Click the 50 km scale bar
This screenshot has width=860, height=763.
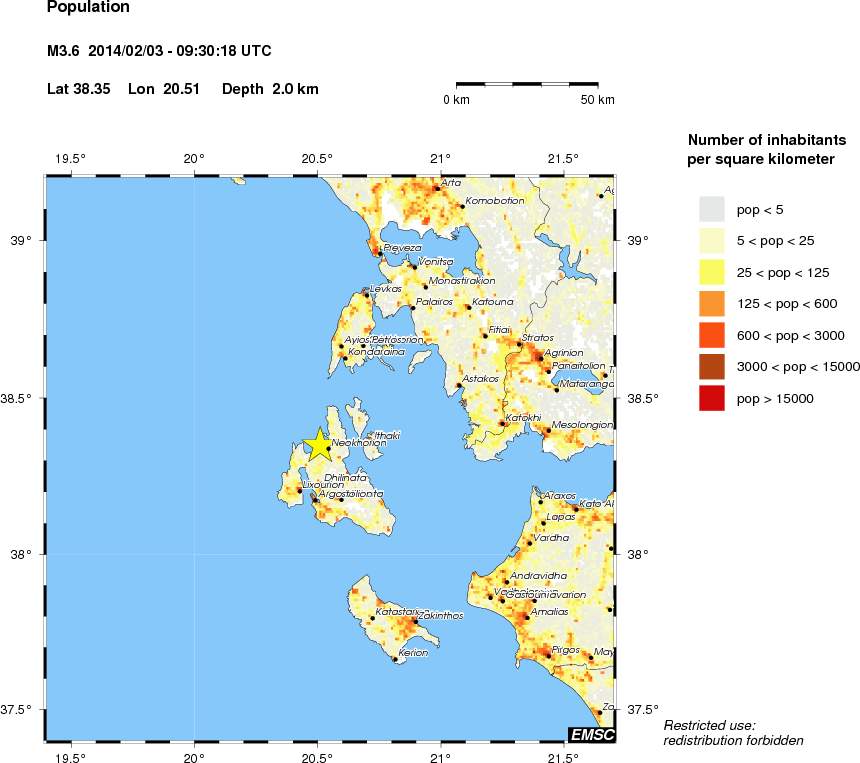[527, 86]
